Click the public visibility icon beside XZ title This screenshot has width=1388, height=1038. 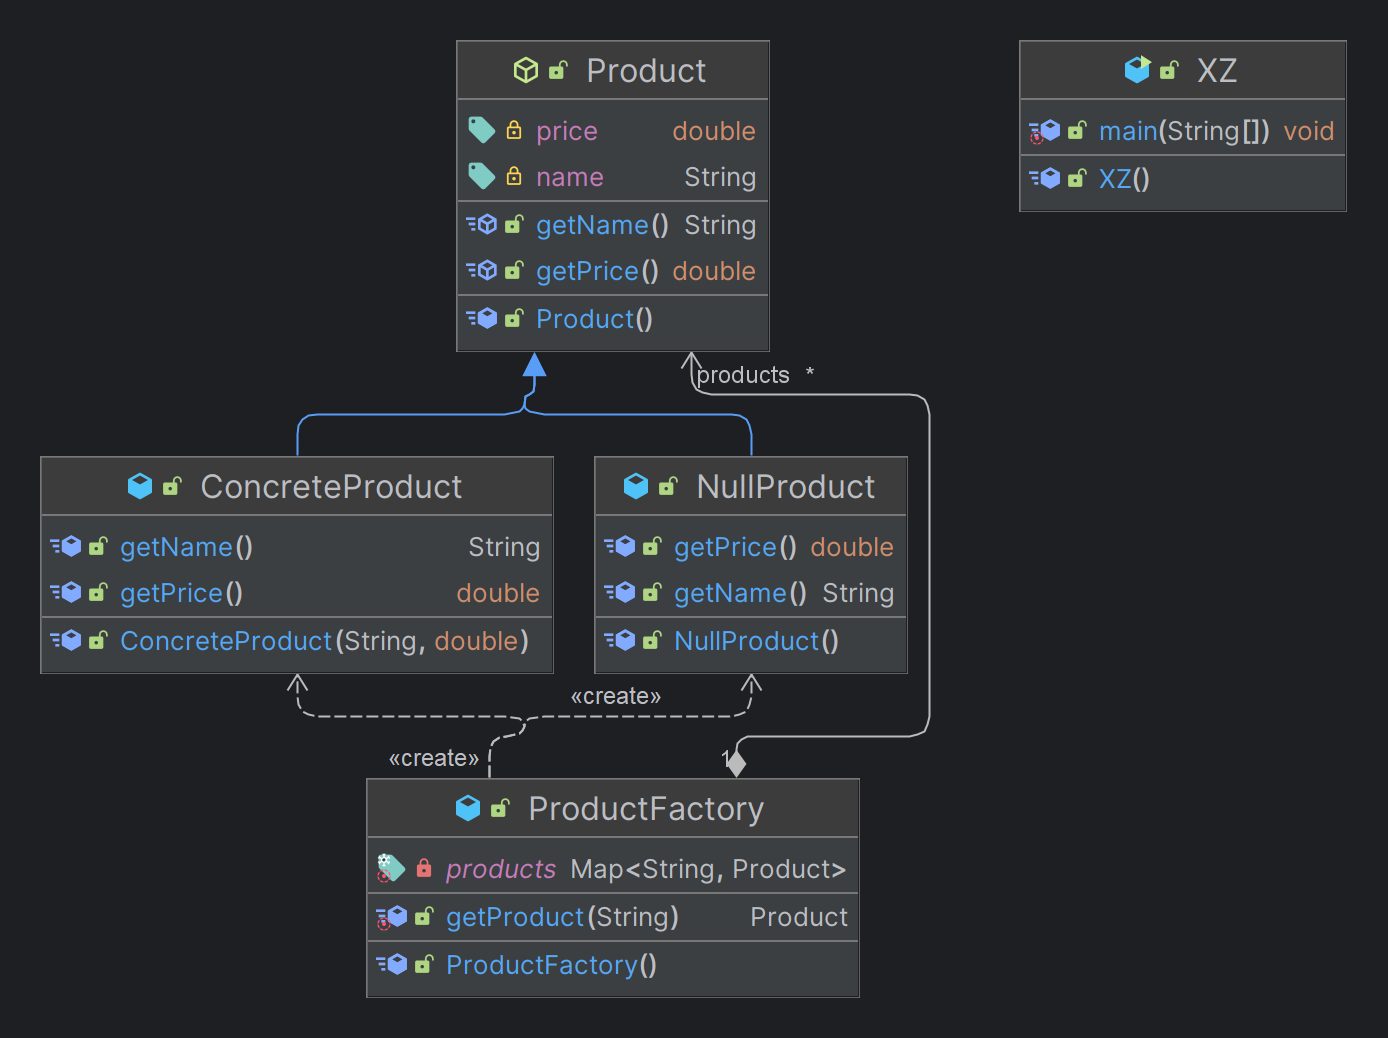click(x=1168, y=70)
